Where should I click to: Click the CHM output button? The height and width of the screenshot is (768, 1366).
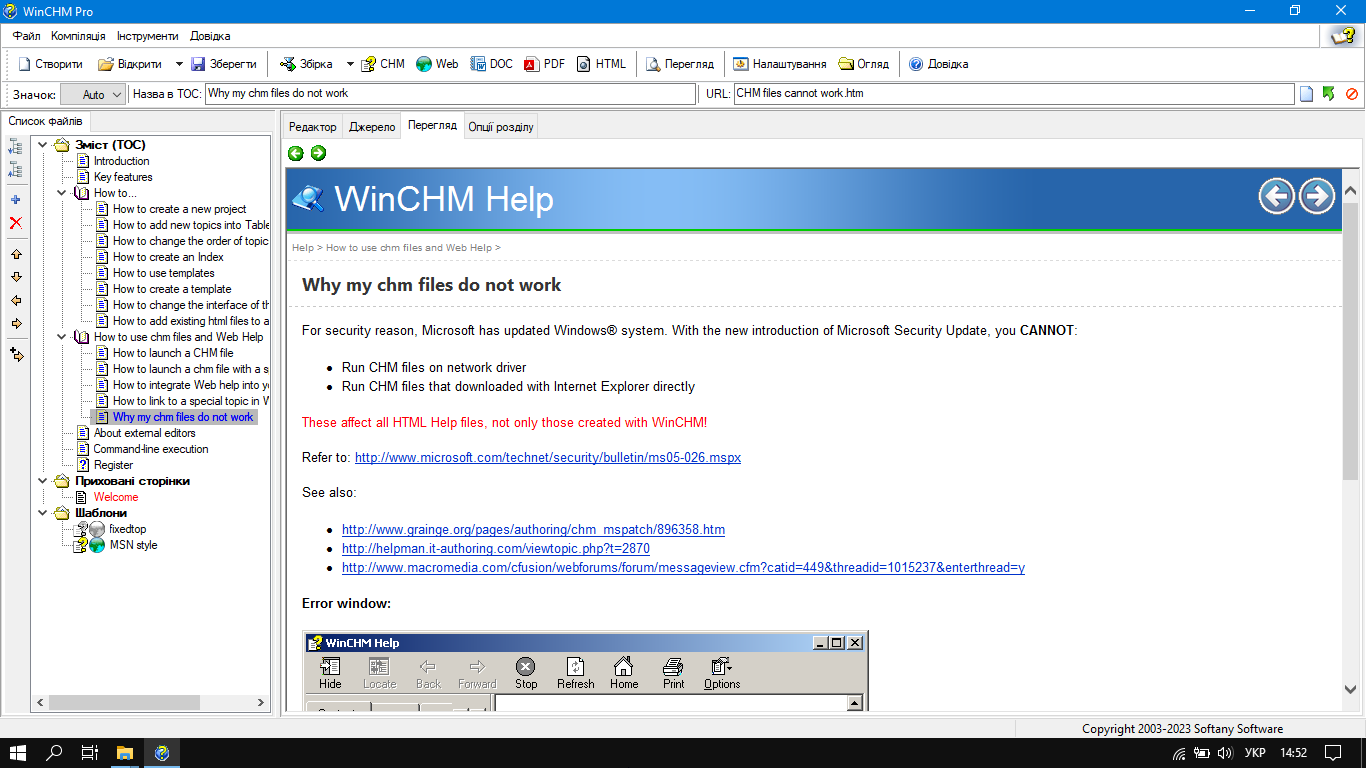383,64
